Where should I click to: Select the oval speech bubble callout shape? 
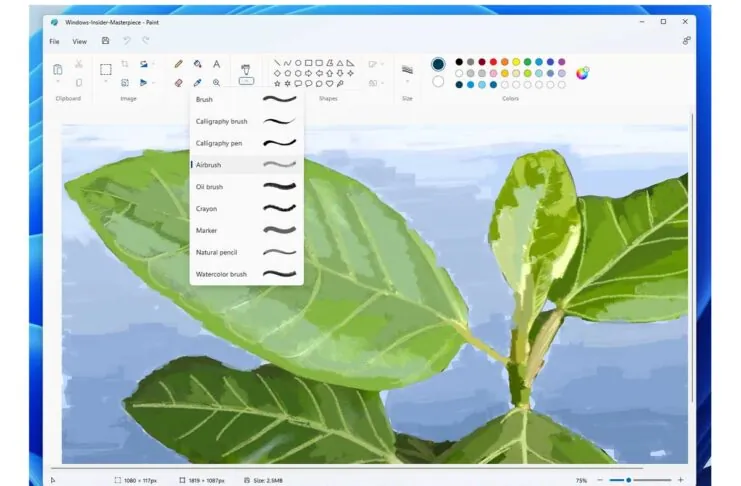click(x=308, y=84)
